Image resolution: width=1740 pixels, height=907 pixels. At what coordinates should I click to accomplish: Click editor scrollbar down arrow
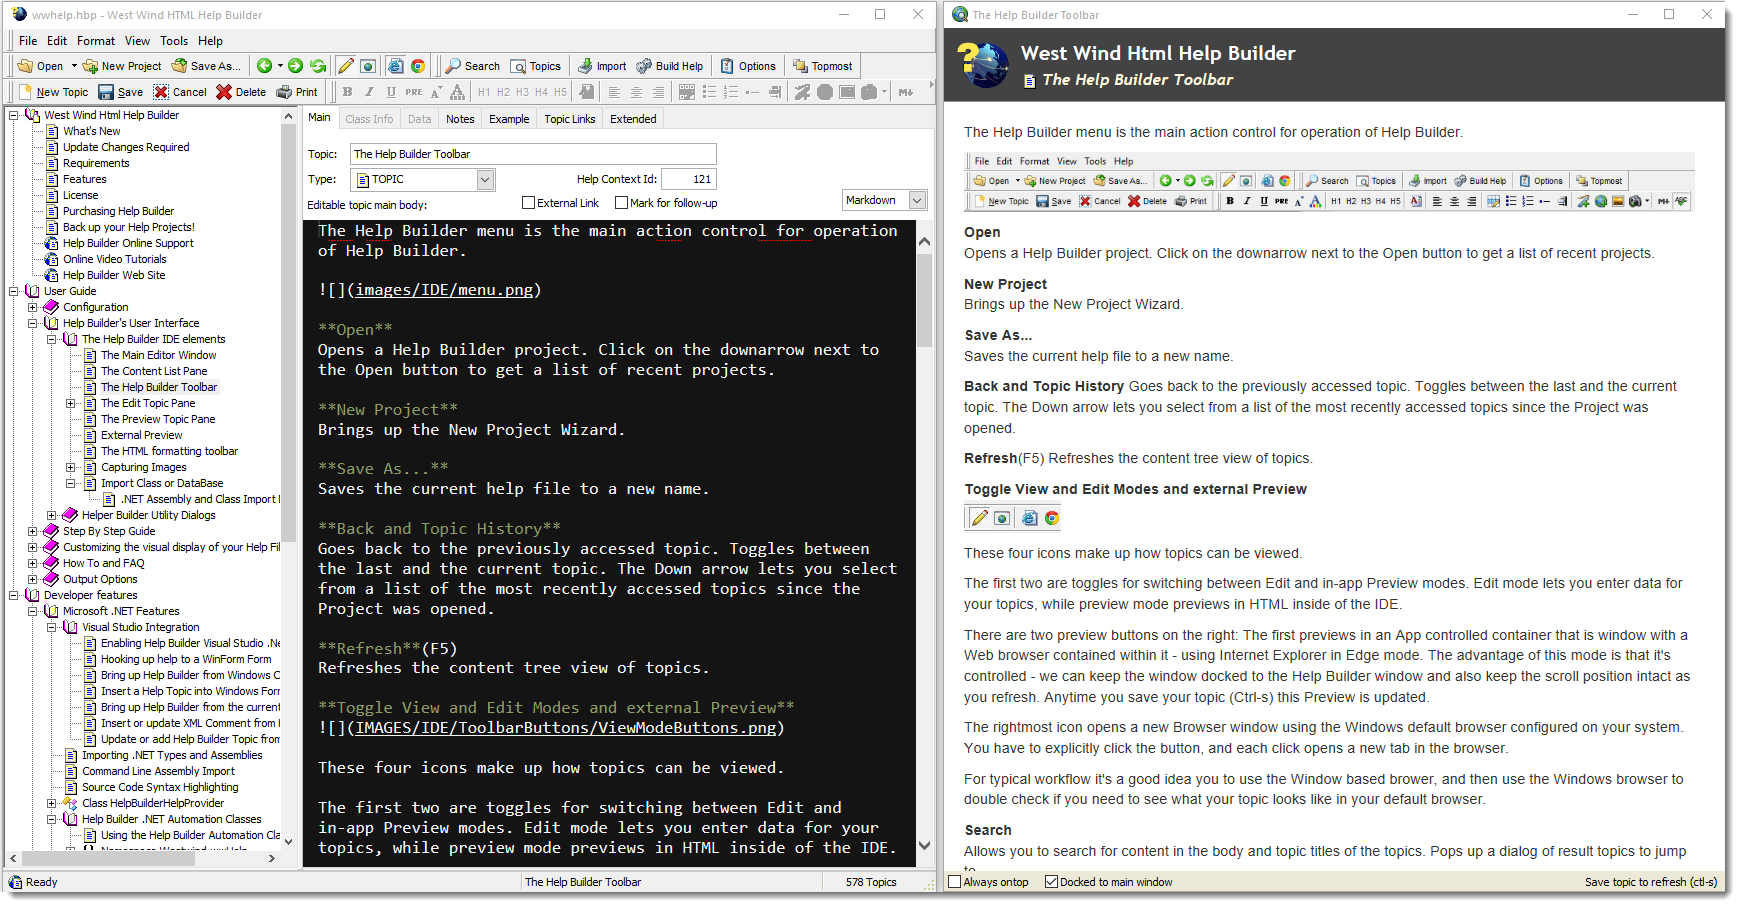[924, 846]
